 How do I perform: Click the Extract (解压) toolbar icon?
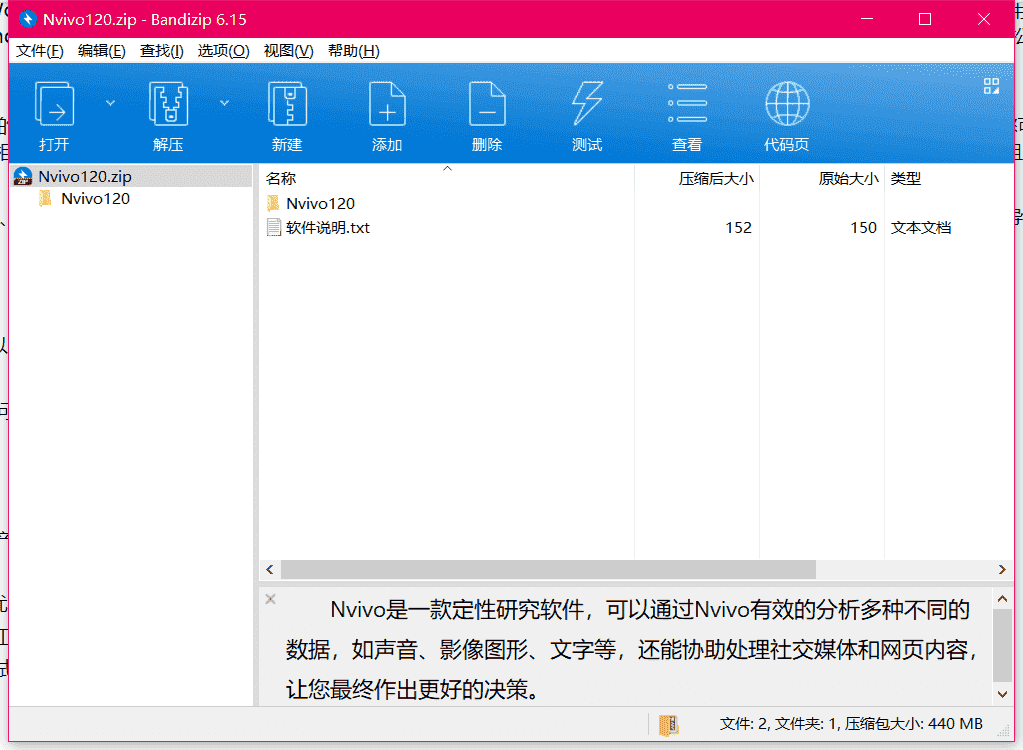[168, 104]
